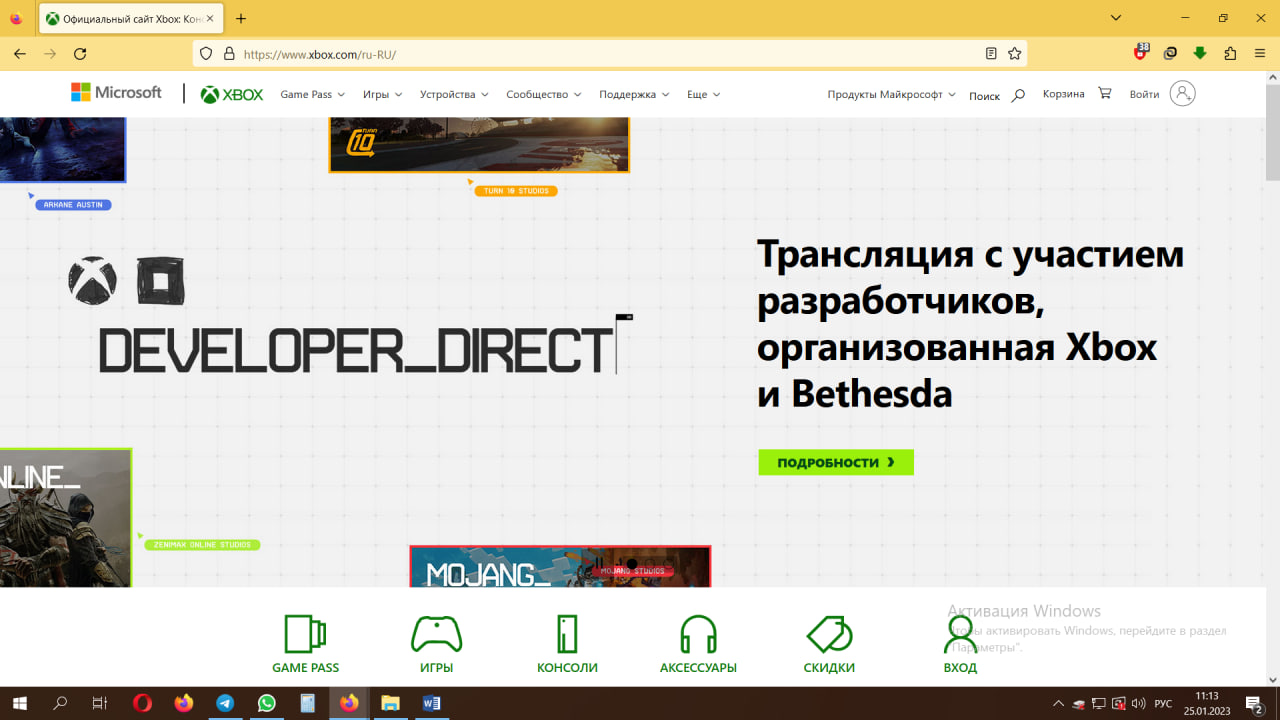Open the green download arrow extension

pos(1200,54)
